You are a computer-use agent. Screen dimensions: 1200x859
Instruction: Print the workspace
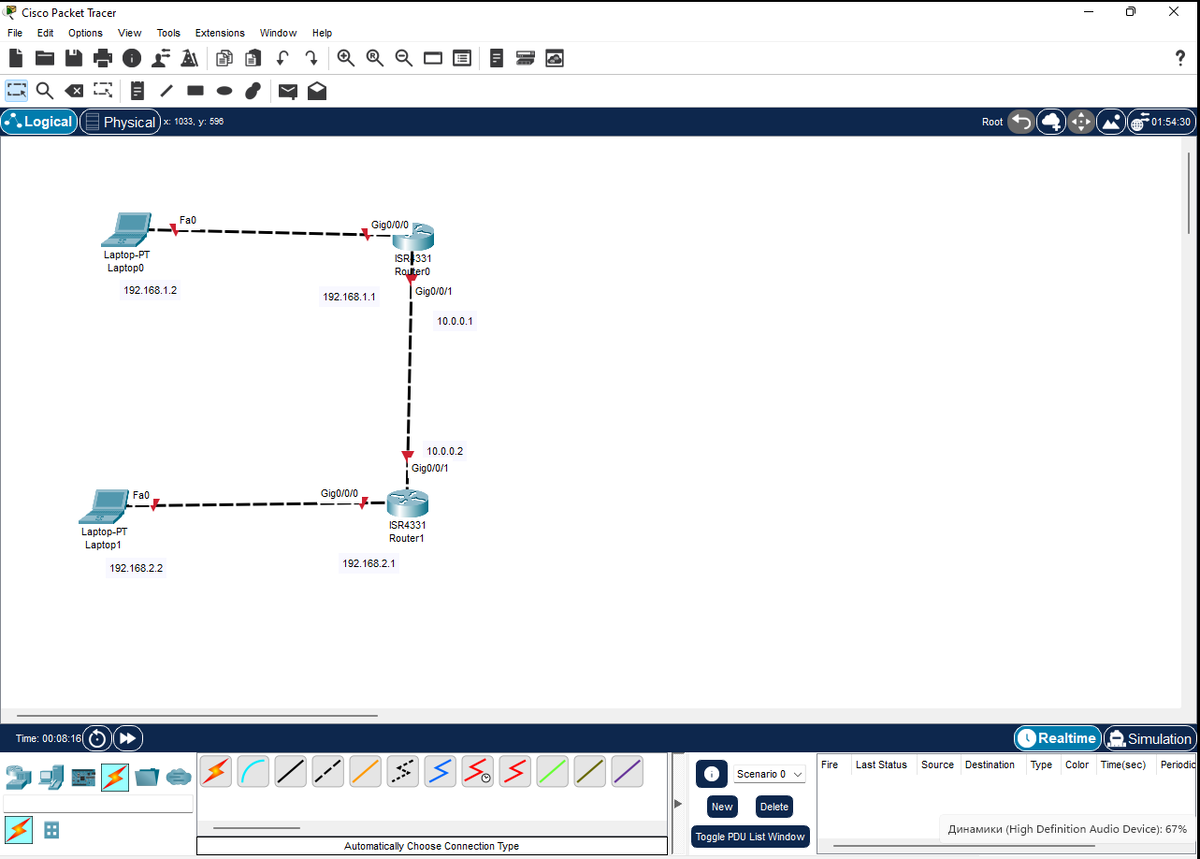[x=102, y=58]
